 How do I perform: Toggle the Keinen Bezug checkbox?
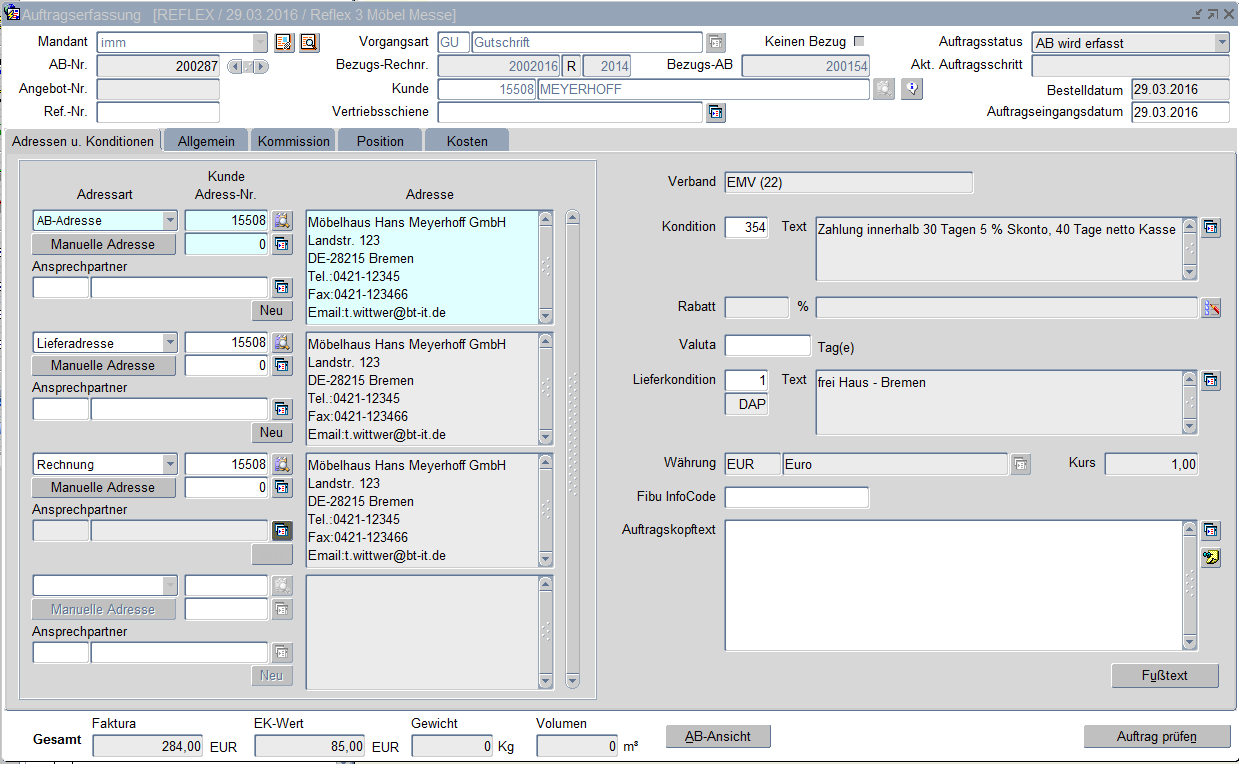[x=858, y=42]
